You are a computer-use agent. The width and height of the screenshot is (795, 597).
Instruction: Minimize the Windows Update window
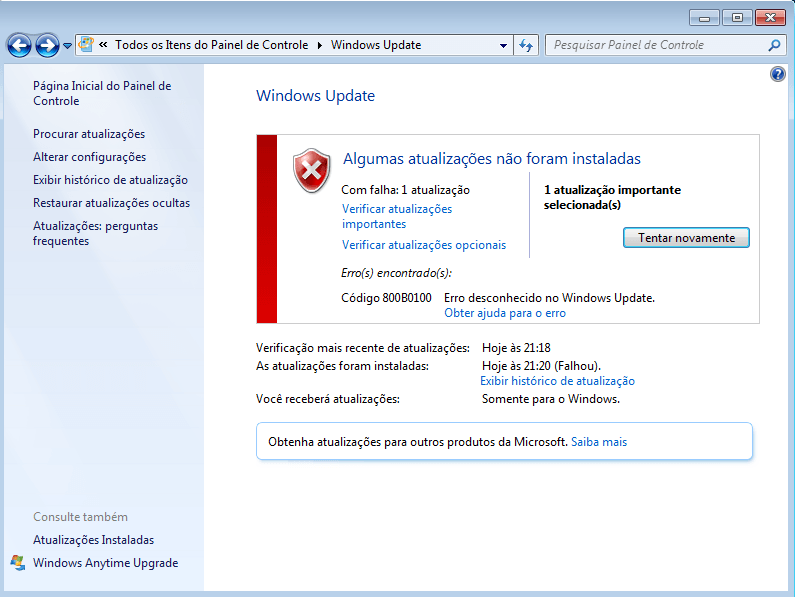pos(704,18)
